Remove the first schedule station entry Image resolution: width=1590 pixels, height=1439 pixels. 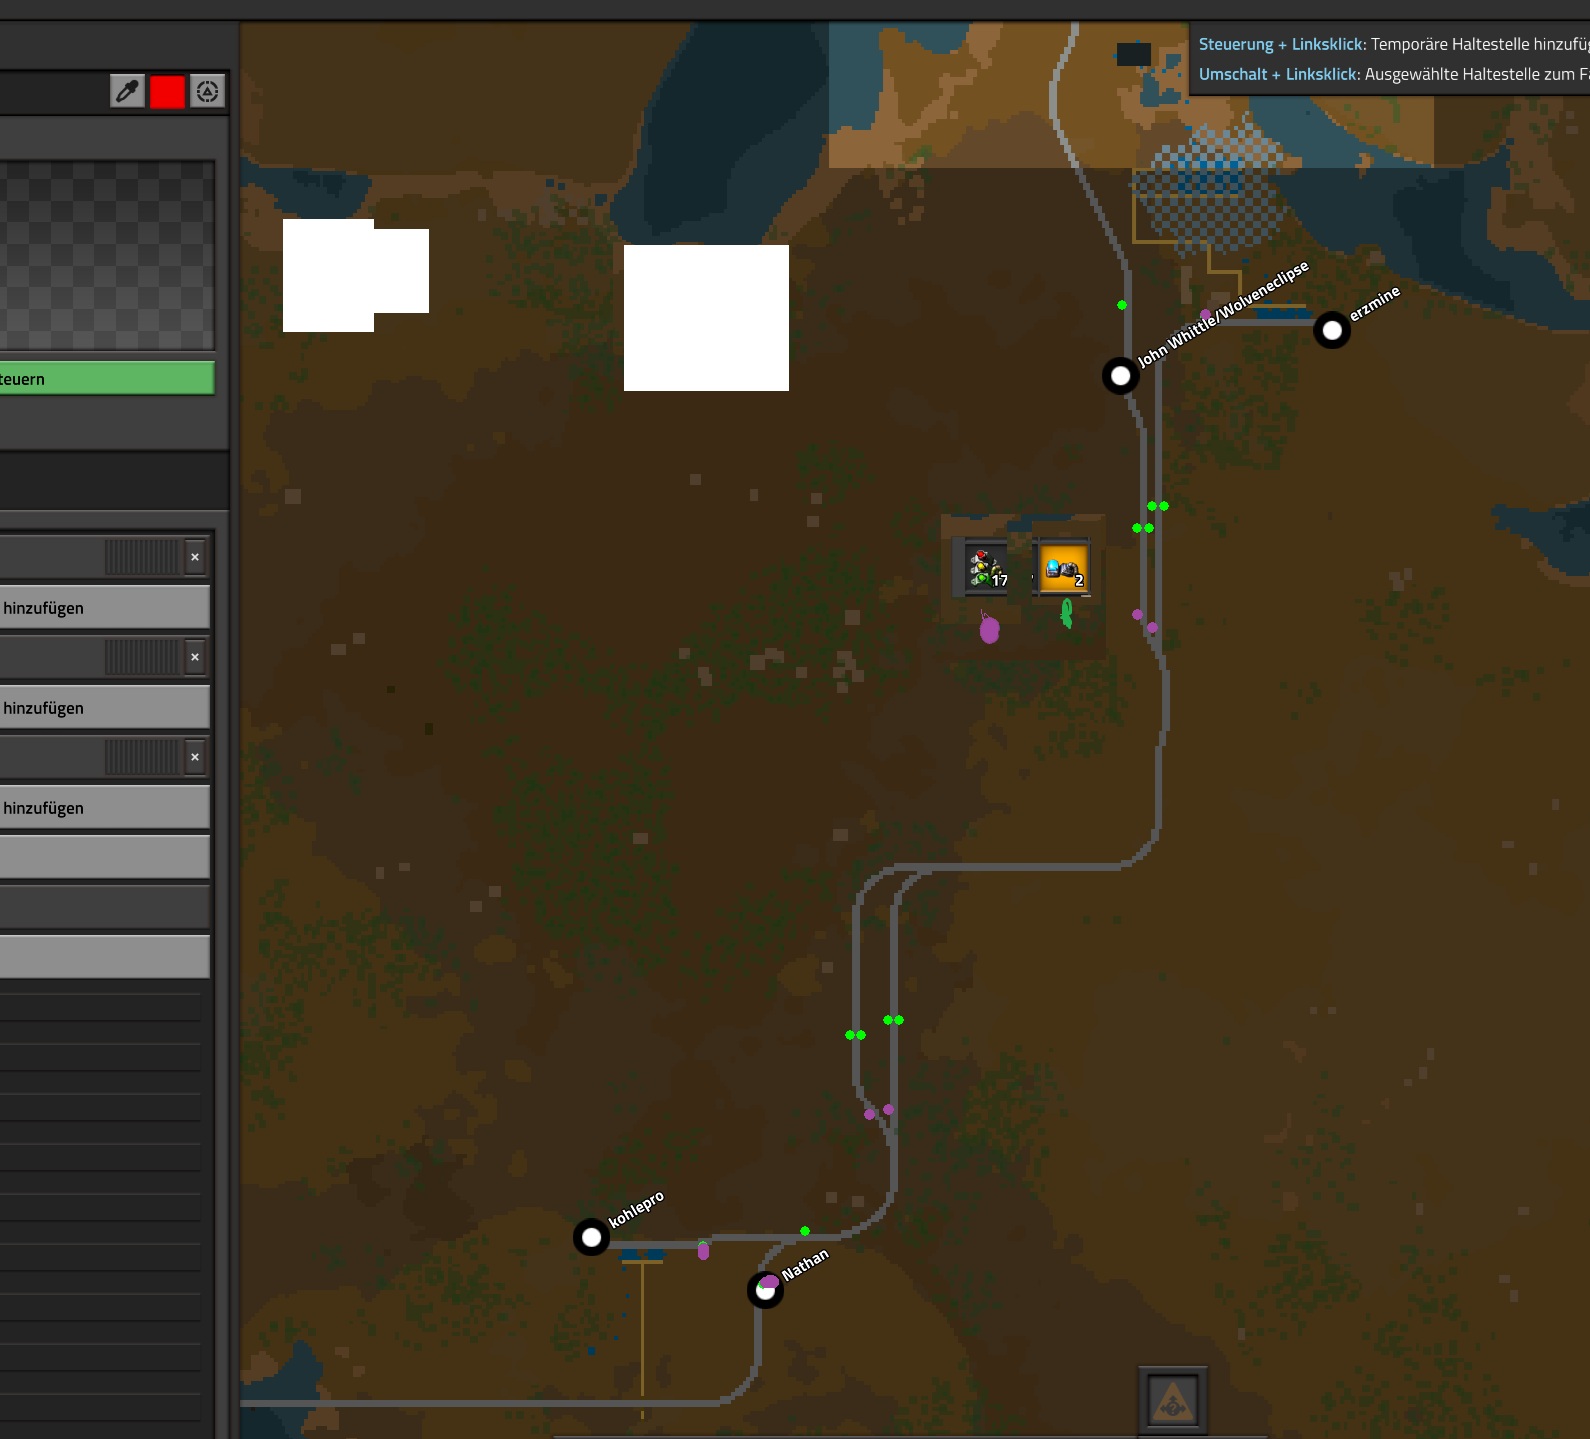pyautogui.click(x=195, y=557)
